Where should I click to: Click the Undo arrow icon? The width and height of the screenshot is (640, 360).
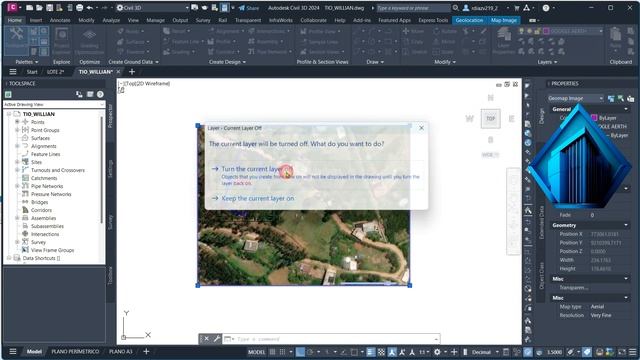click(89, 8)
